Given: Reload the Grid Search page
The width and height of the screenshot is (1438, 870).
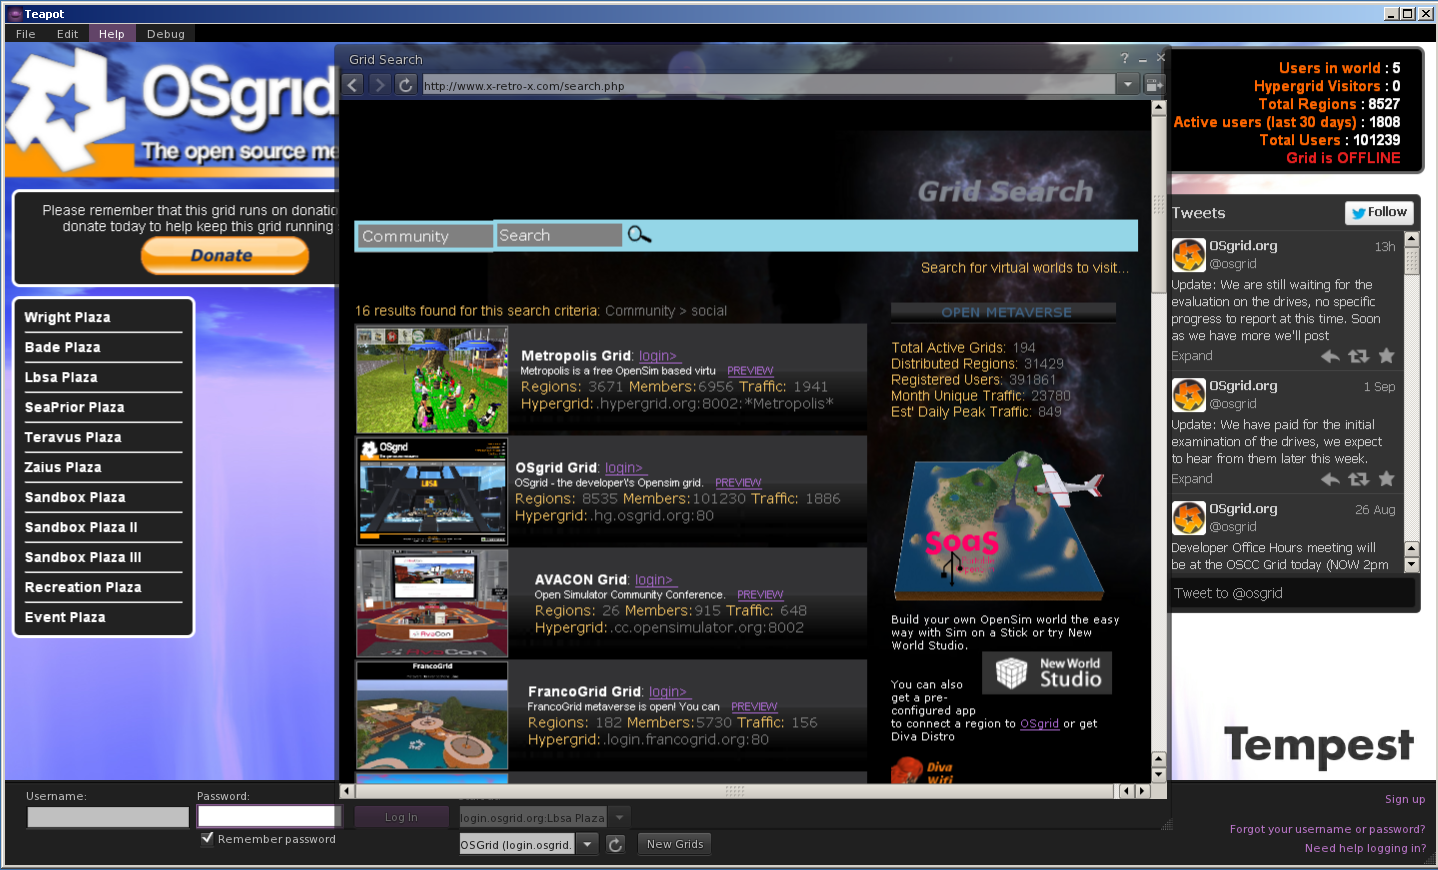Looking at the screenshot, I should 405,85.
